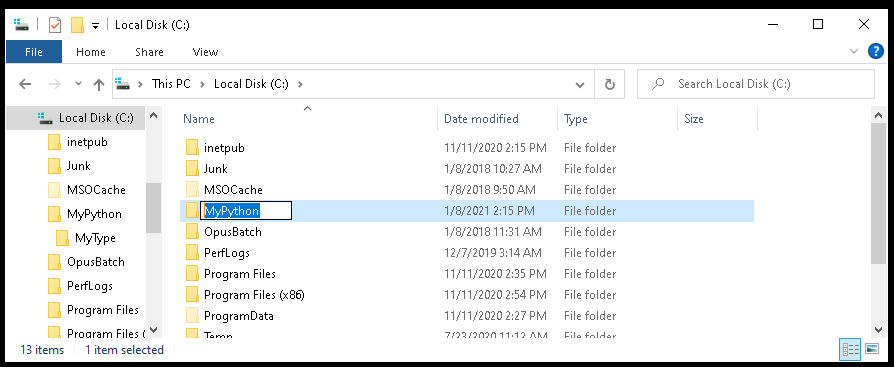
Task: Sort by the Date modified column header
Action: coord(481,119)
